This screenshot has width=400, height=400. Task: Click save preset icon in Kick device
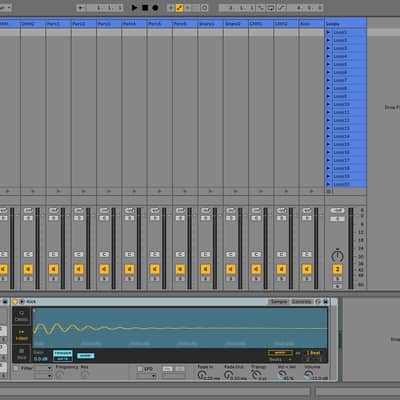tap(326, 302)
